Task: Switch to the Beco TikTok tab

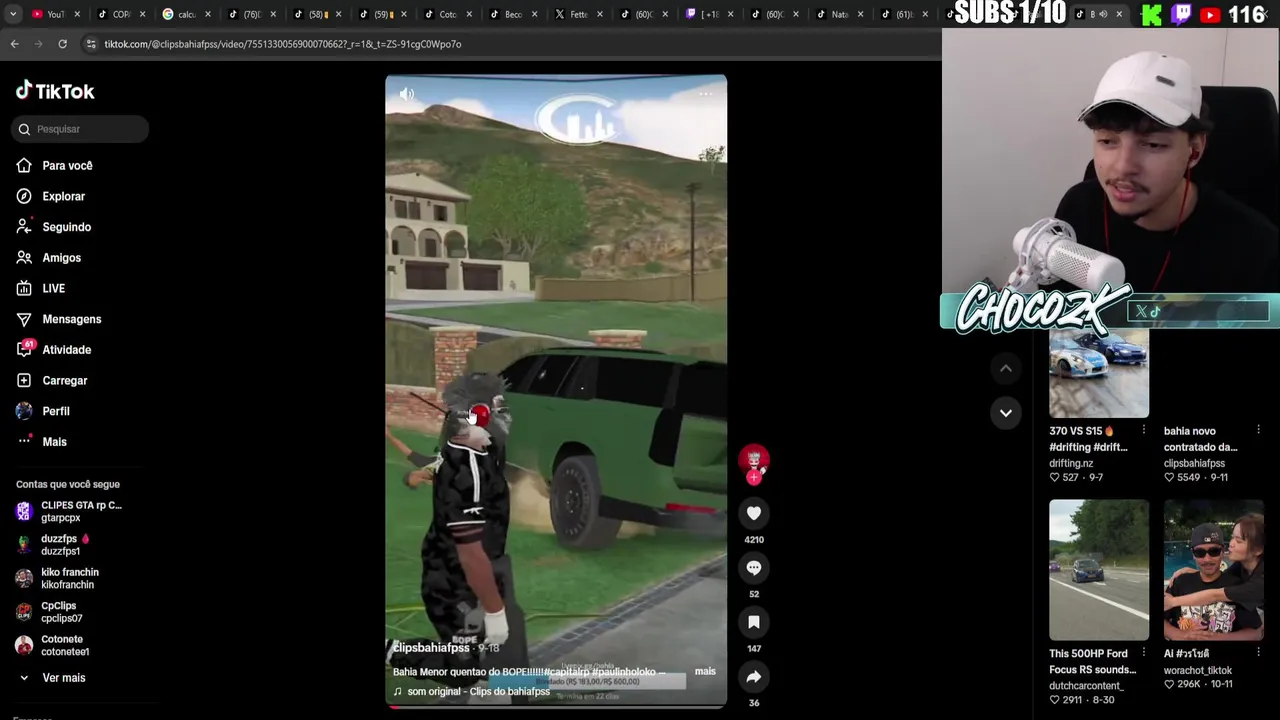Action: (x=512, y=14)
